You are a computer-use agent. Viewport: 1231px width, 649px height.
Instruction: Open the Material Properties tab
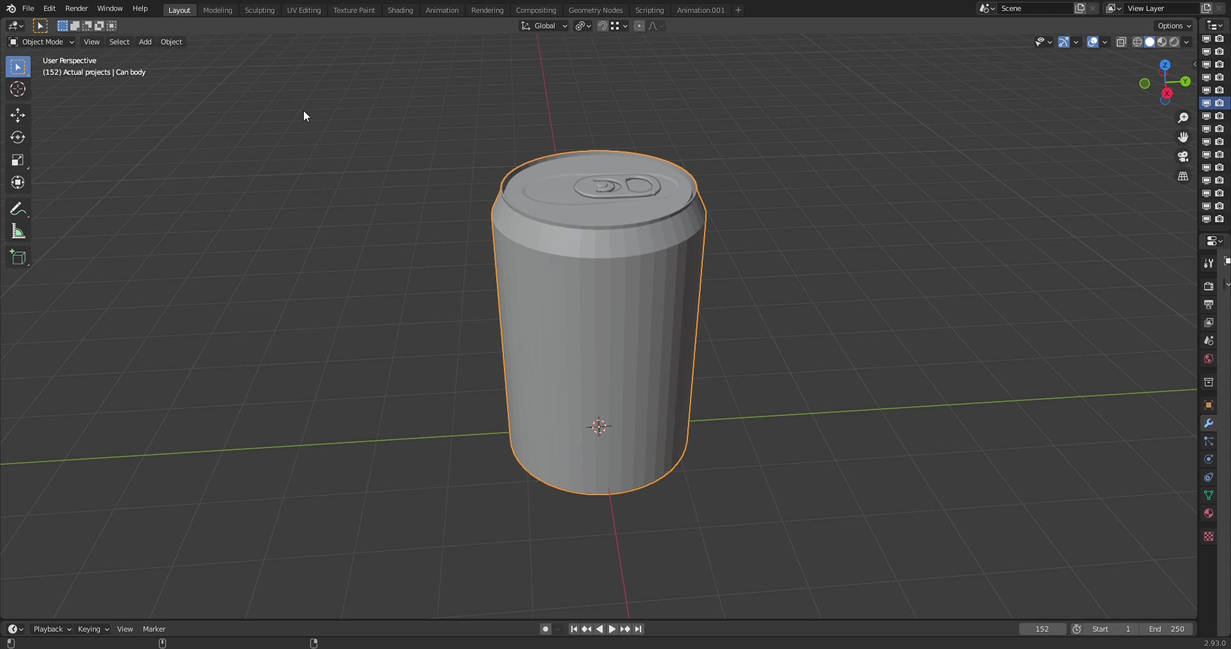[x=1207, y=512]
